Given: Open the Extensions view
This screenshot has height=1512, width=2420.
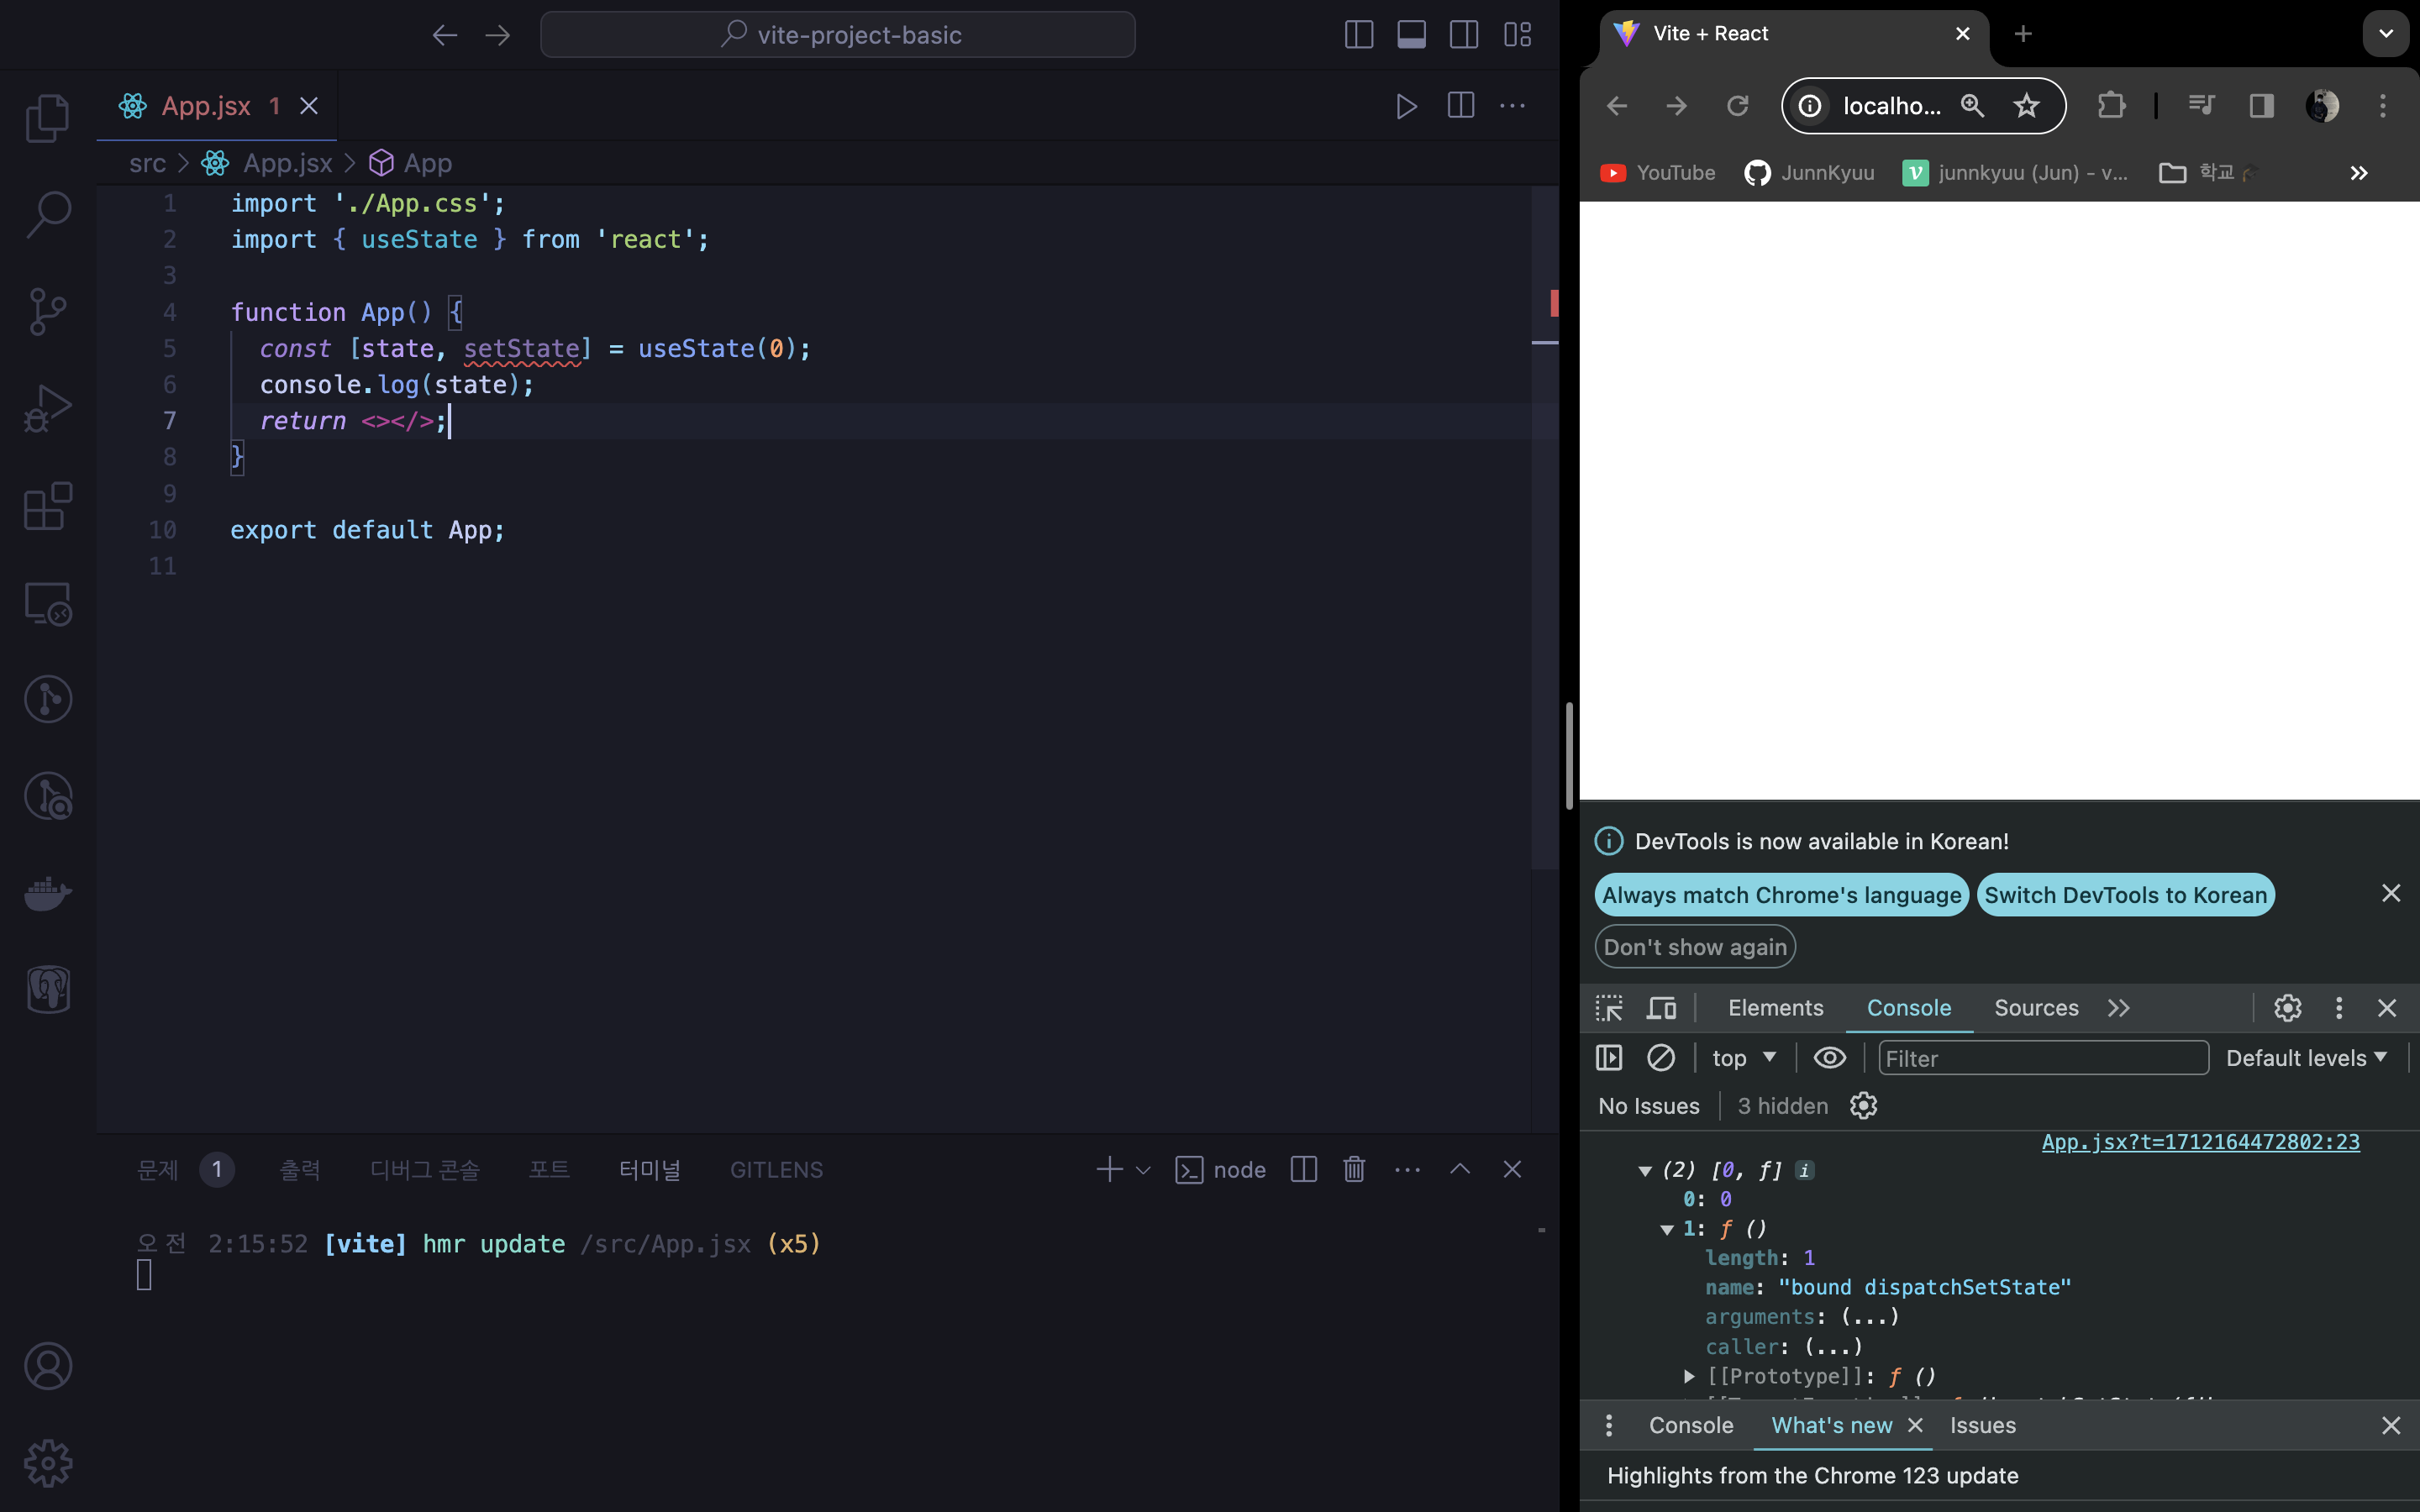Looking at the screenshot, I should point(47,506).
